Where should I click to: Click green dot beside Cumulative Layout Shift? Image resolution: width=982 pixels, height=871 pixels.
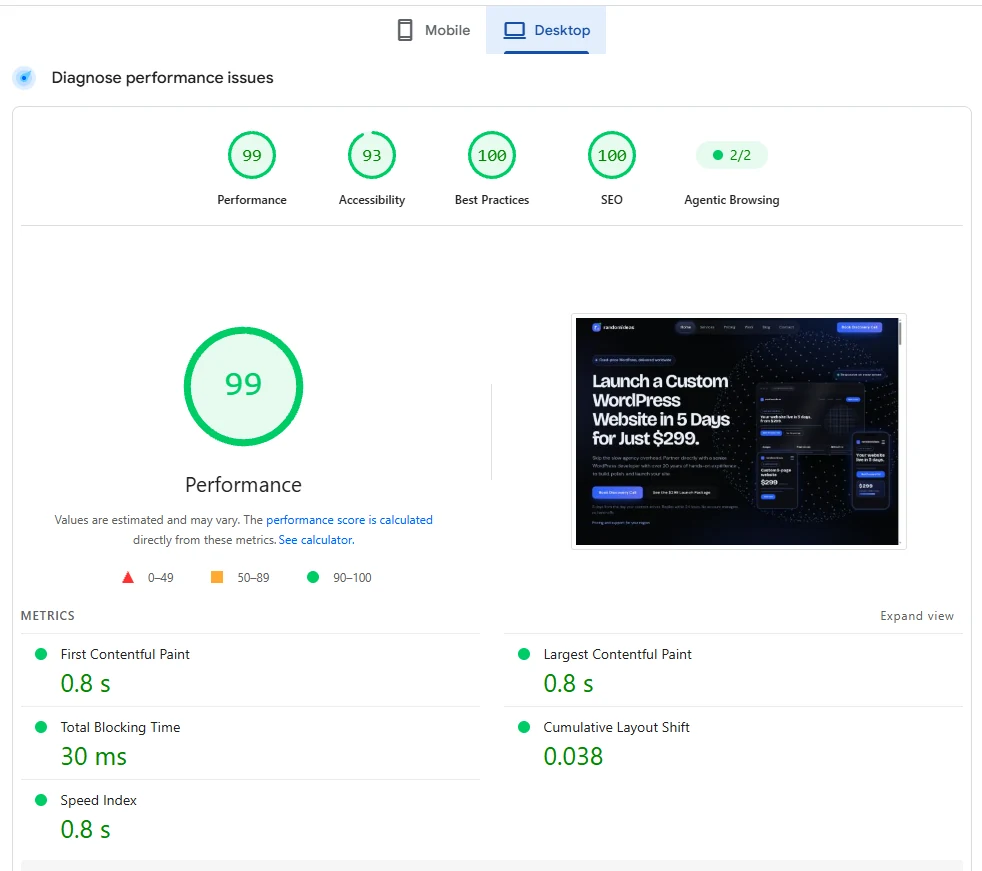(524, 727)
